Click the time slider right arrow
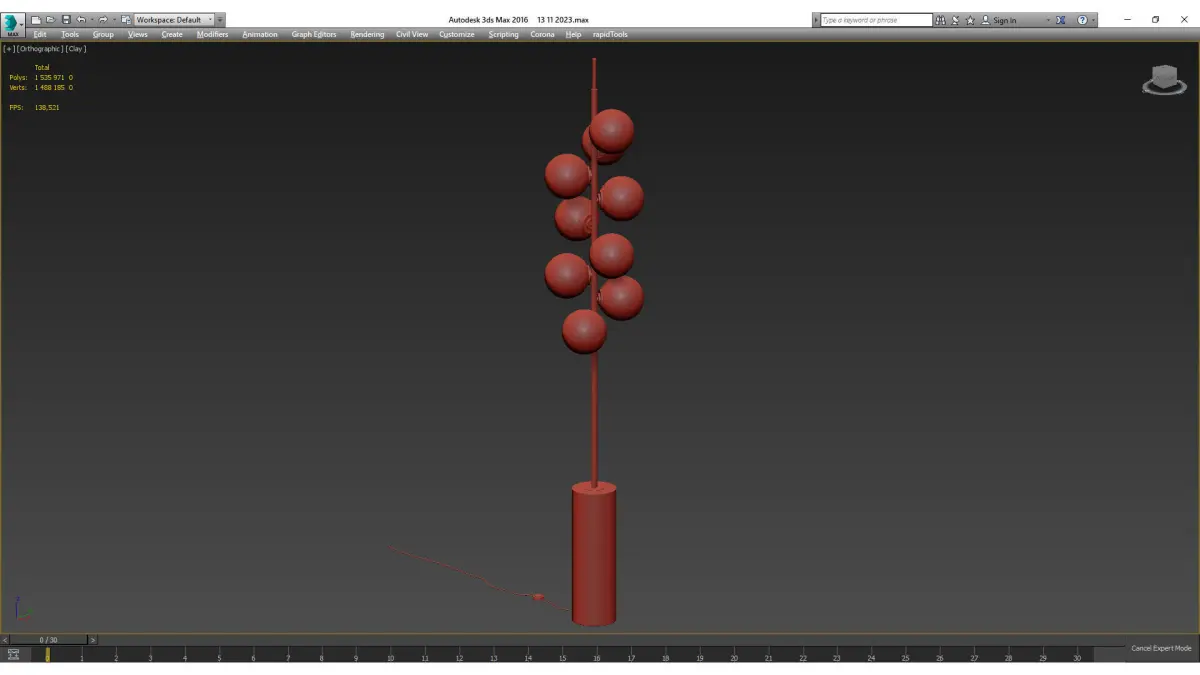The height and width of the screenshot is (675, 1200). (93, 639)
